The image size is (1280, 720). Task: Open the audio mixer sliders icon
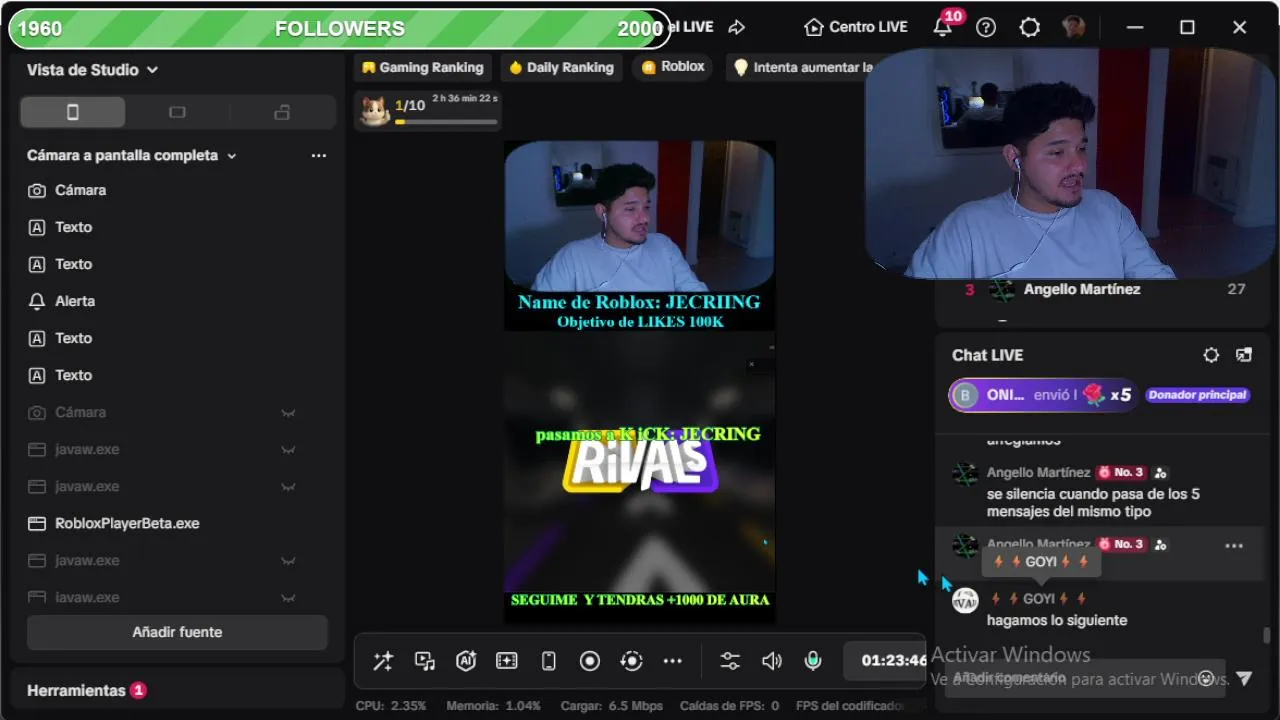coord(730,661)
